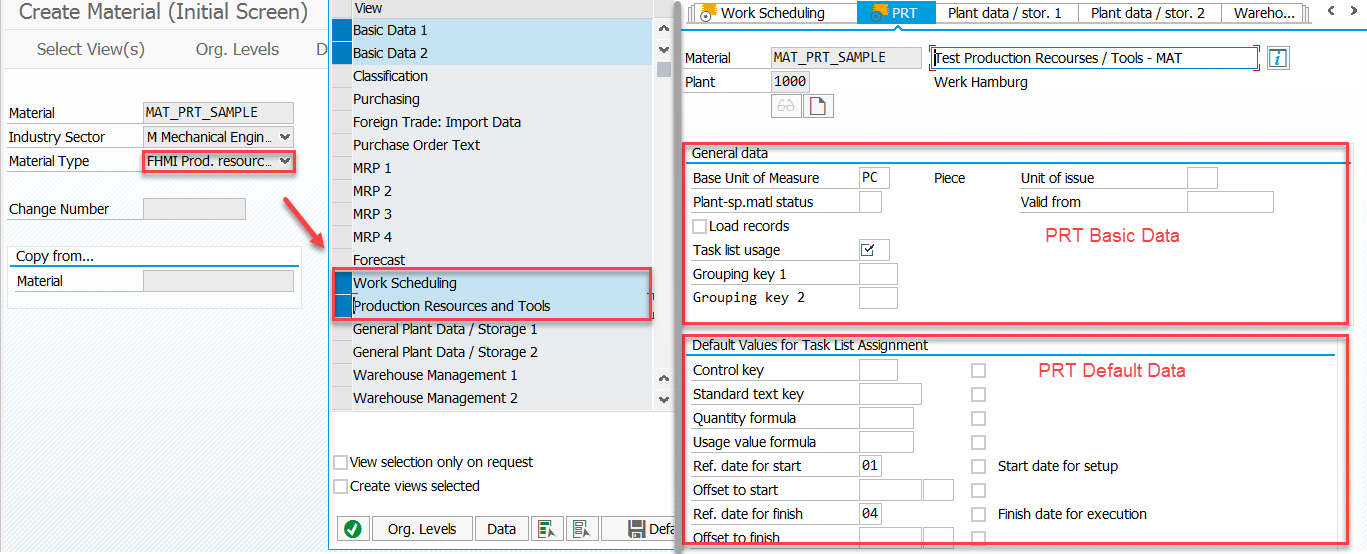Open the Material Type dropdown

pos(285,161)
